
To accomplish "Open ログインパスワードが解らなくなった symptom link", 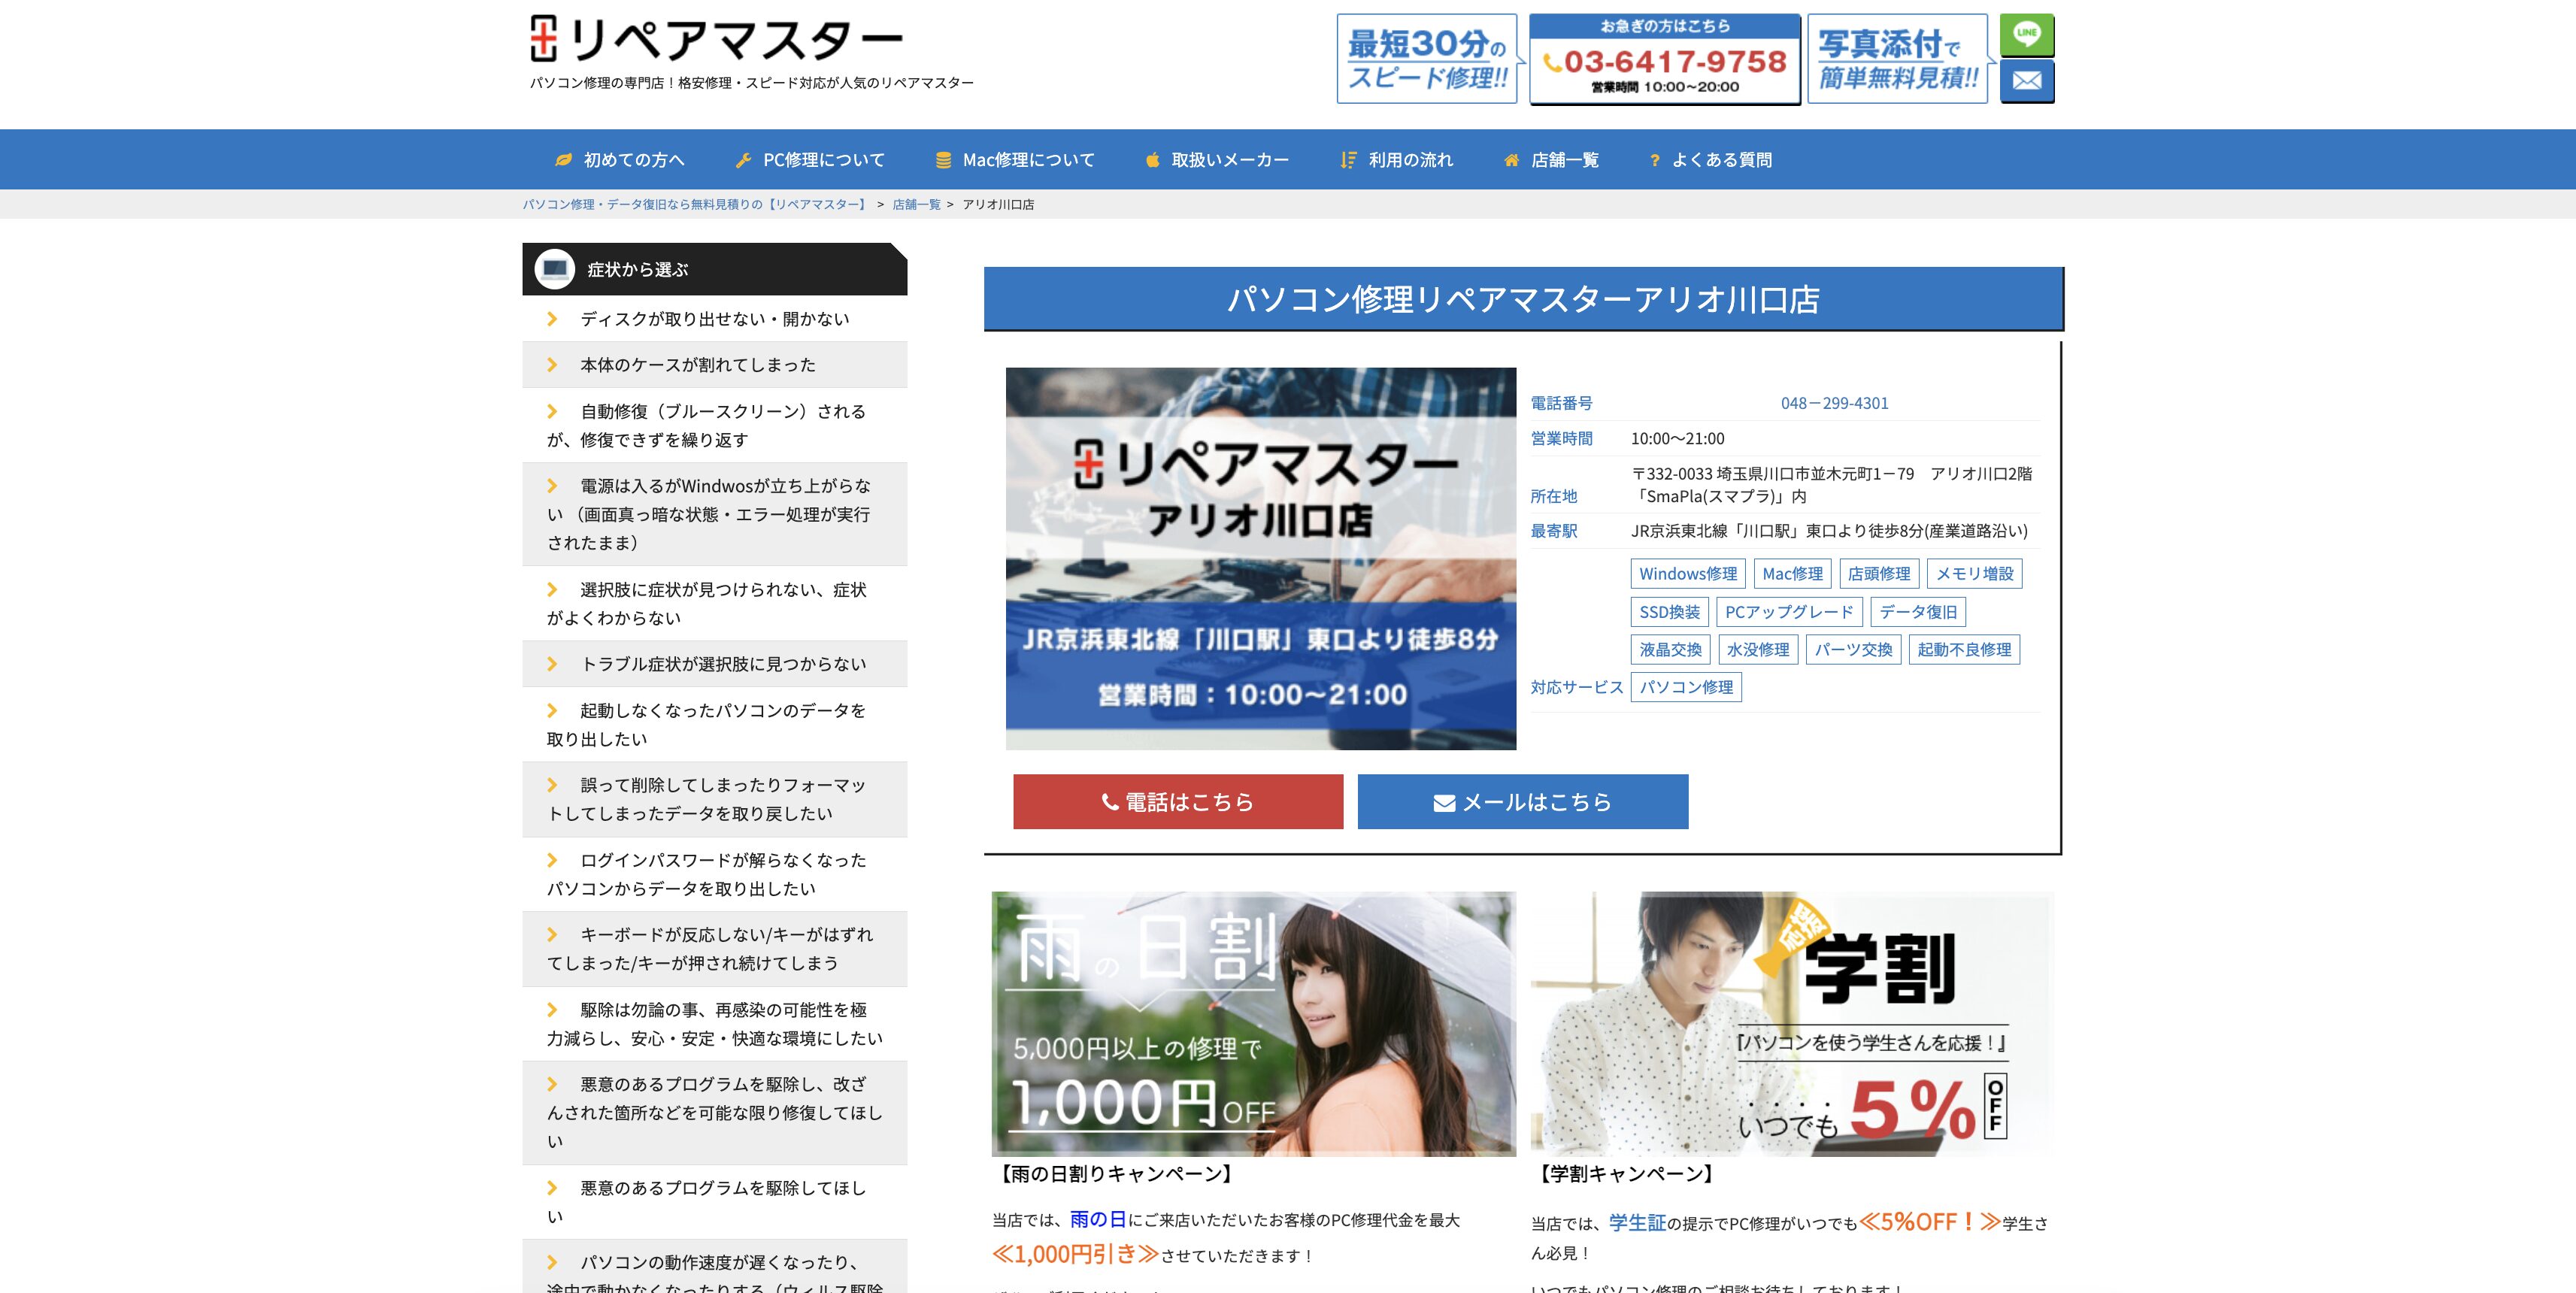I will [x=714, y=874].
